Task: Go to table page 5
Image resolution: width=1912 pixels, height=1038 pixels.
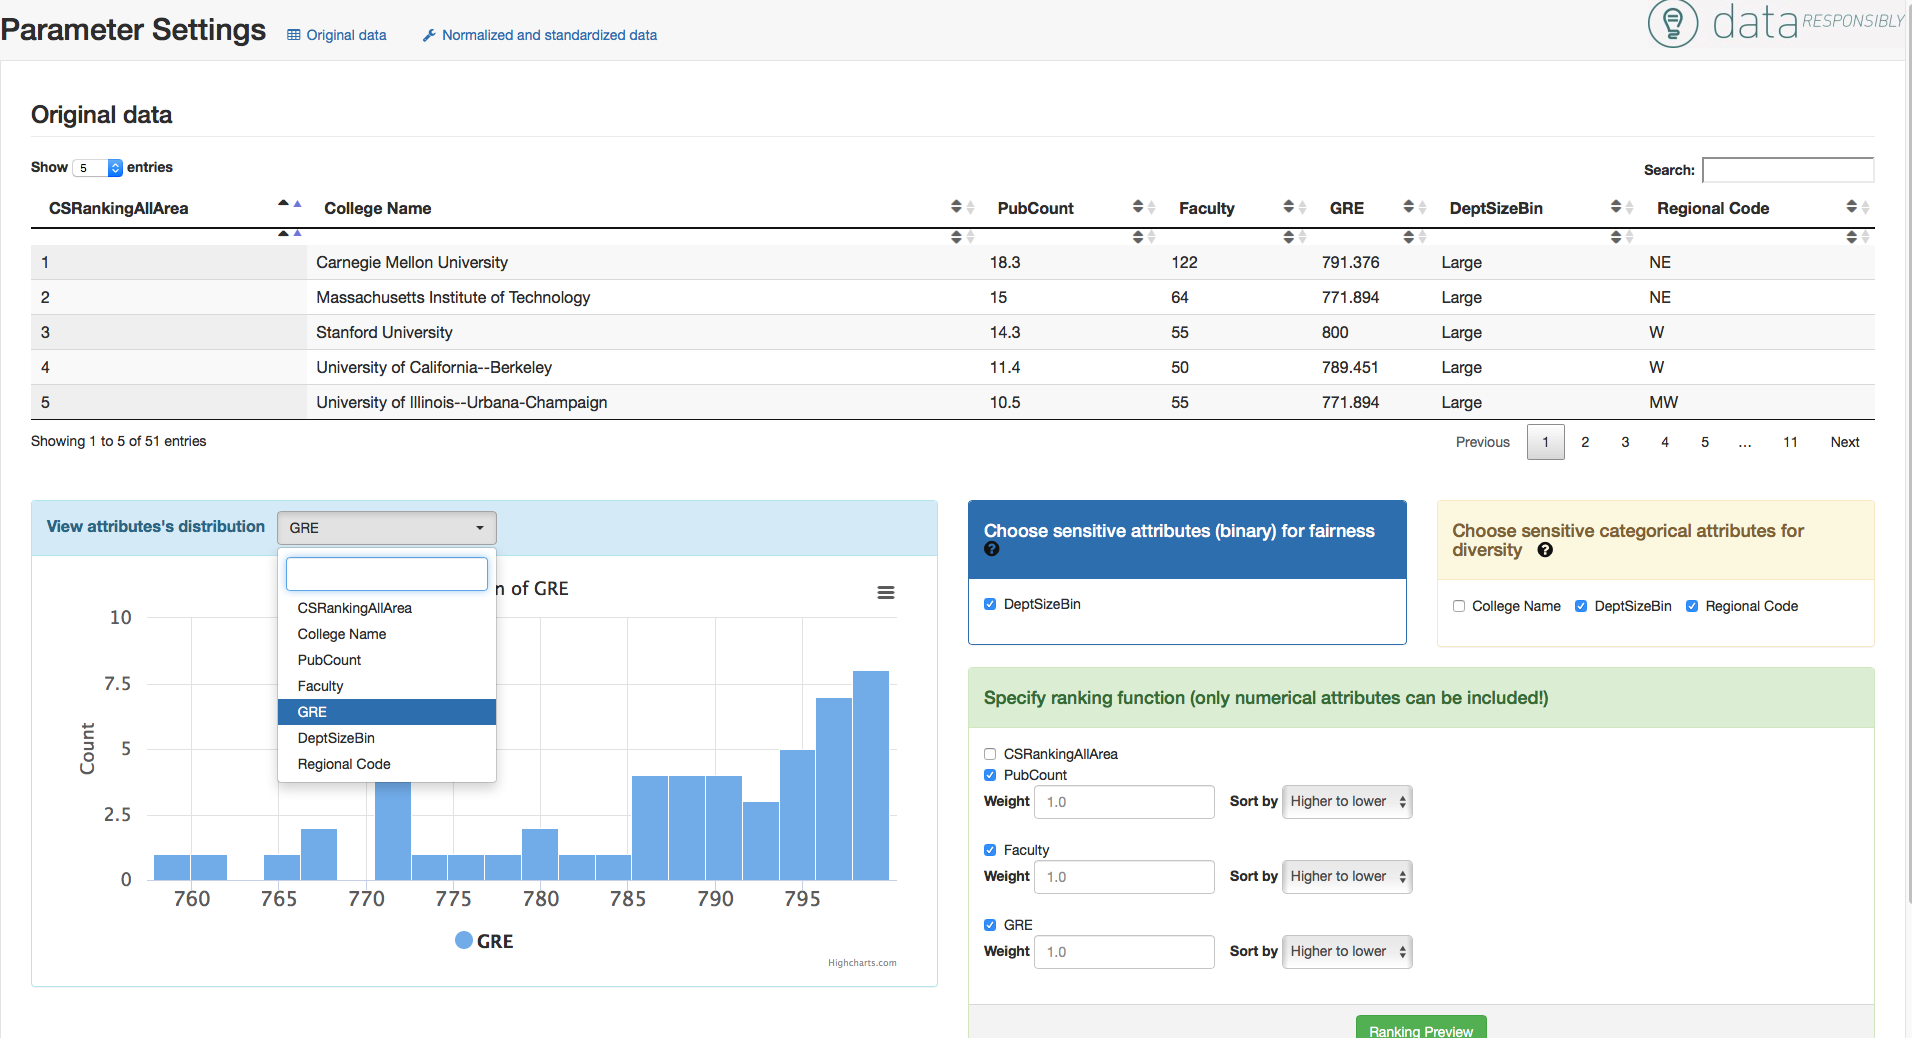Action: 1705,442
